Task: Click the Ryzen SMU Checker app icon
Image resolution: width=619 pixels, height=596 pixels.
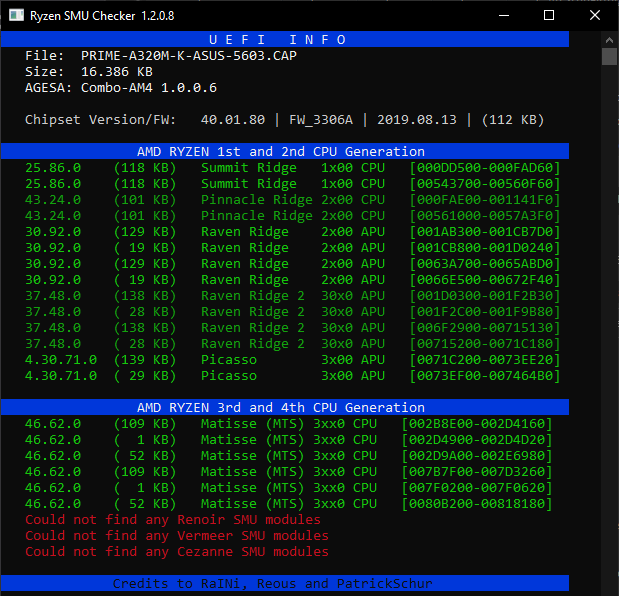Action: click(x=16, y=15)
